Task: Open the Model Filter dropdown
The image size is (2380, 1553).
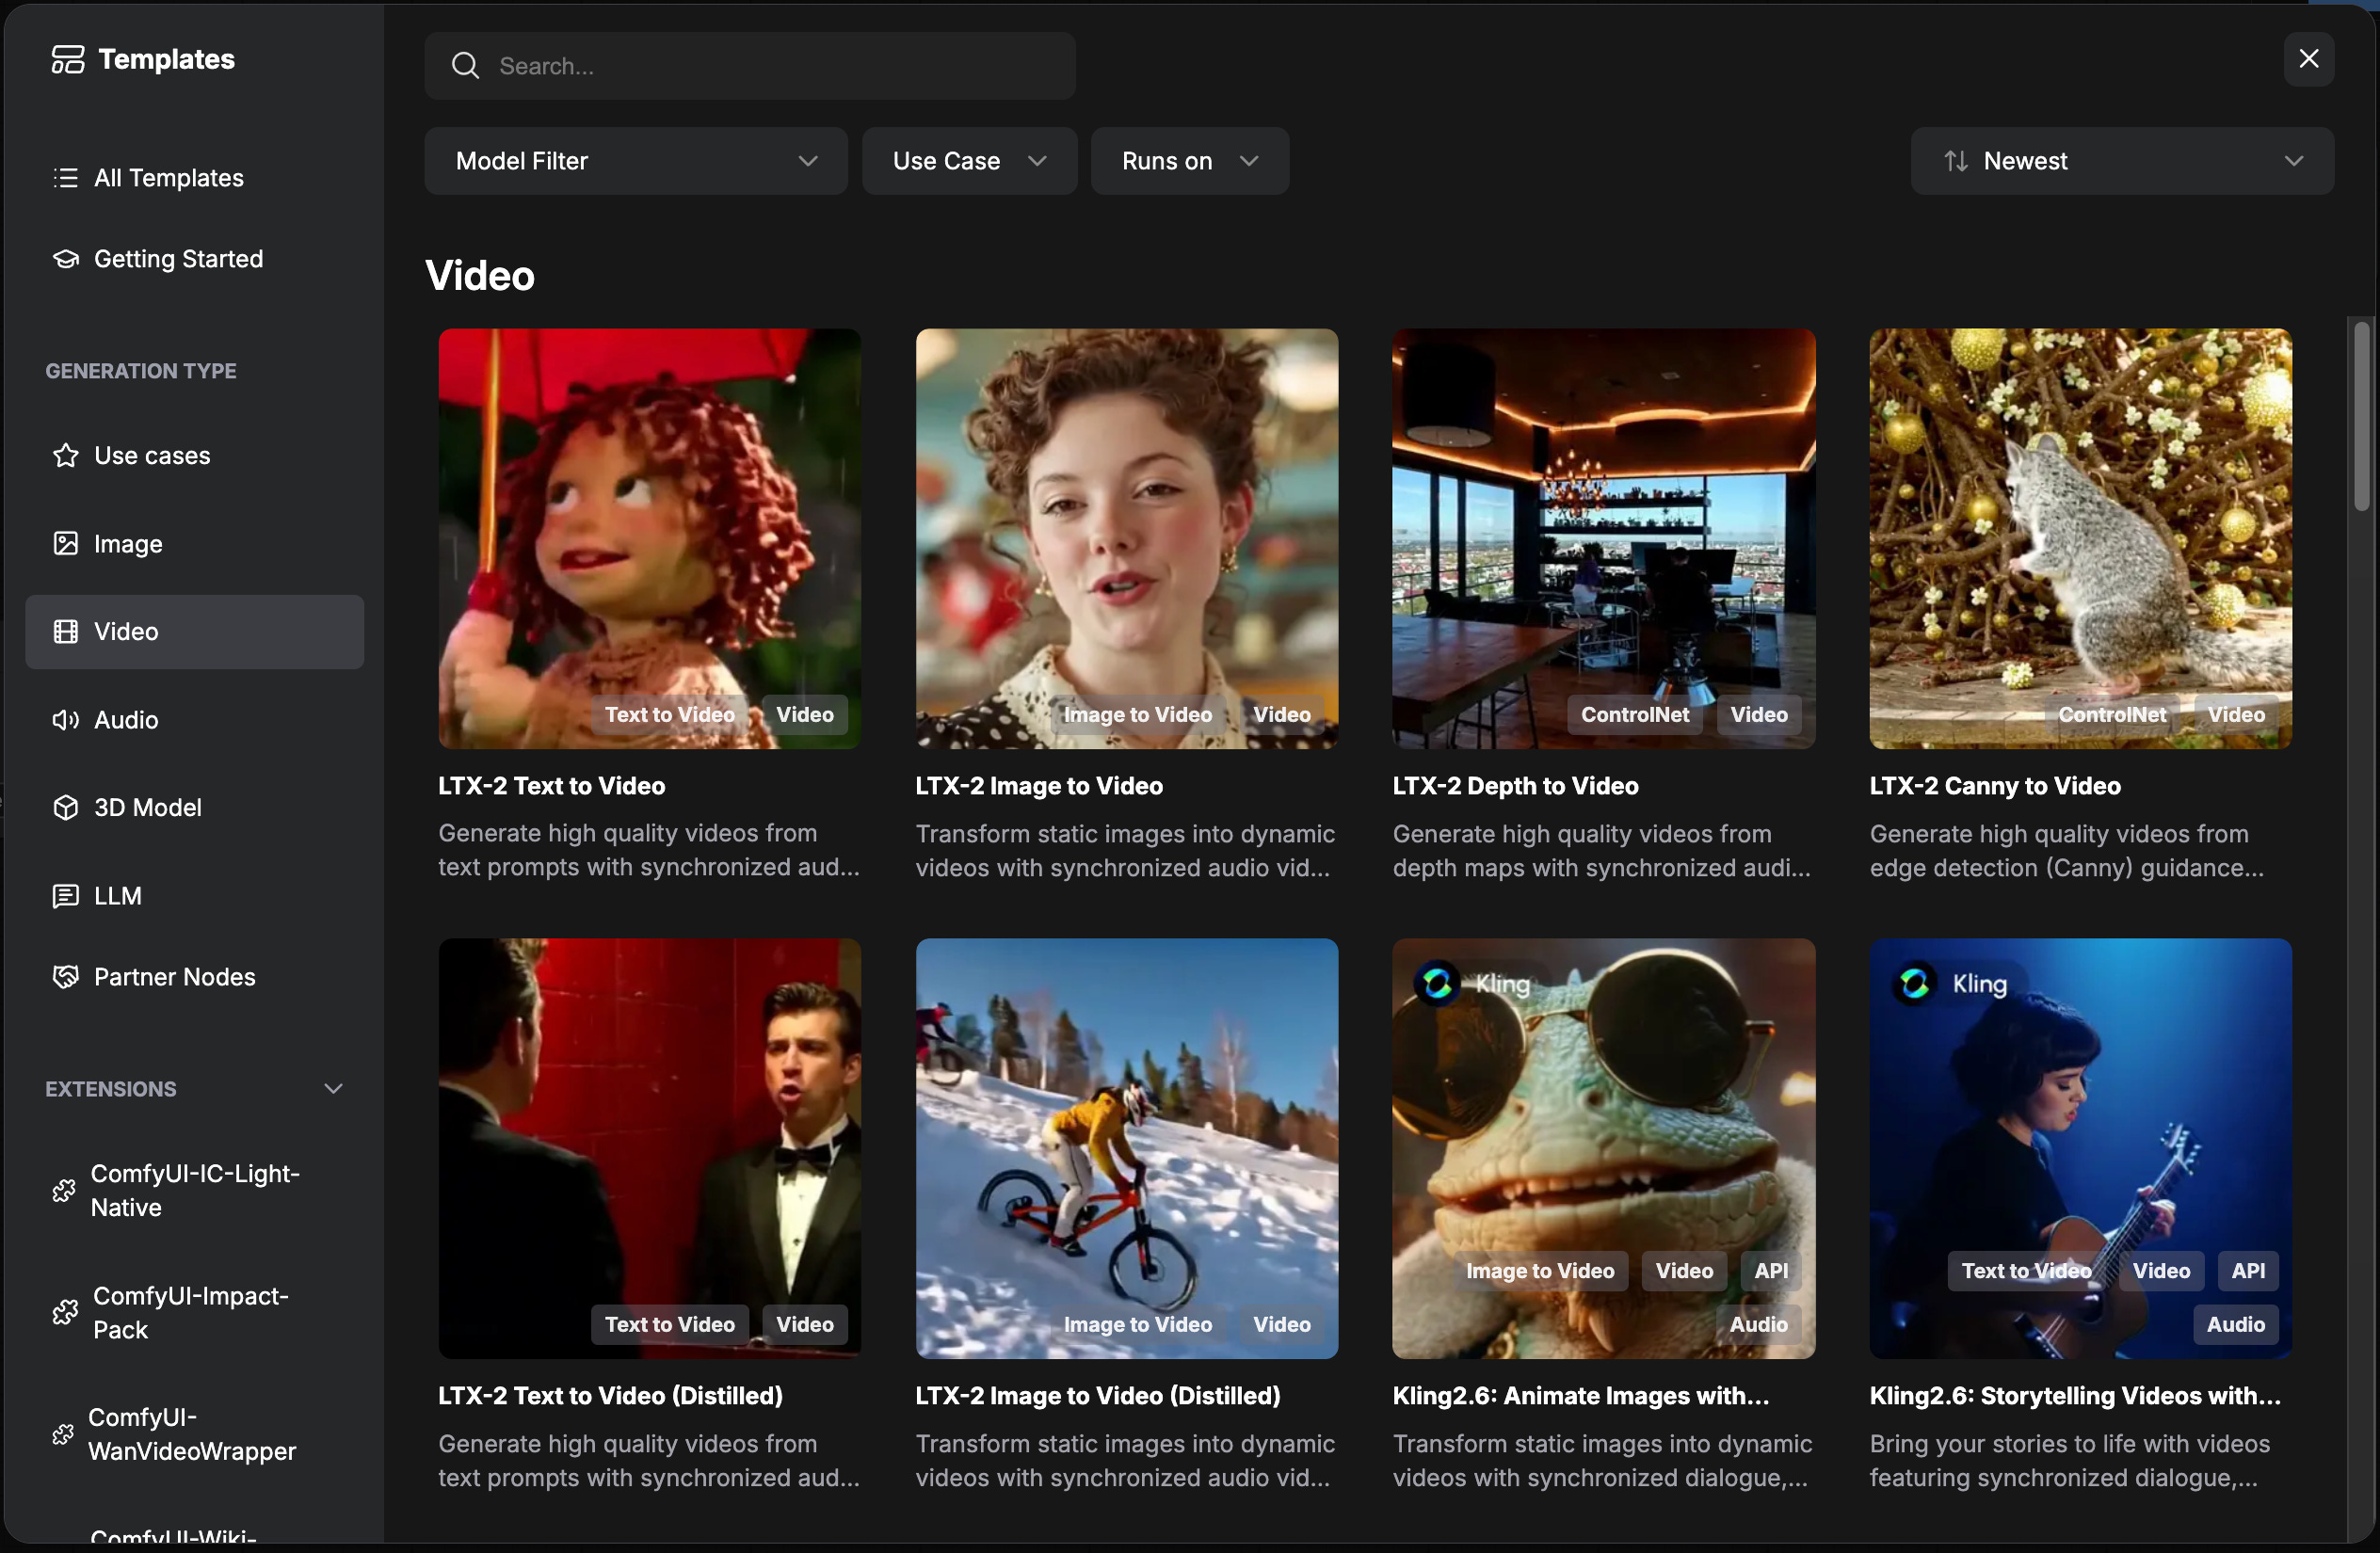Action: tap(636, 160)
